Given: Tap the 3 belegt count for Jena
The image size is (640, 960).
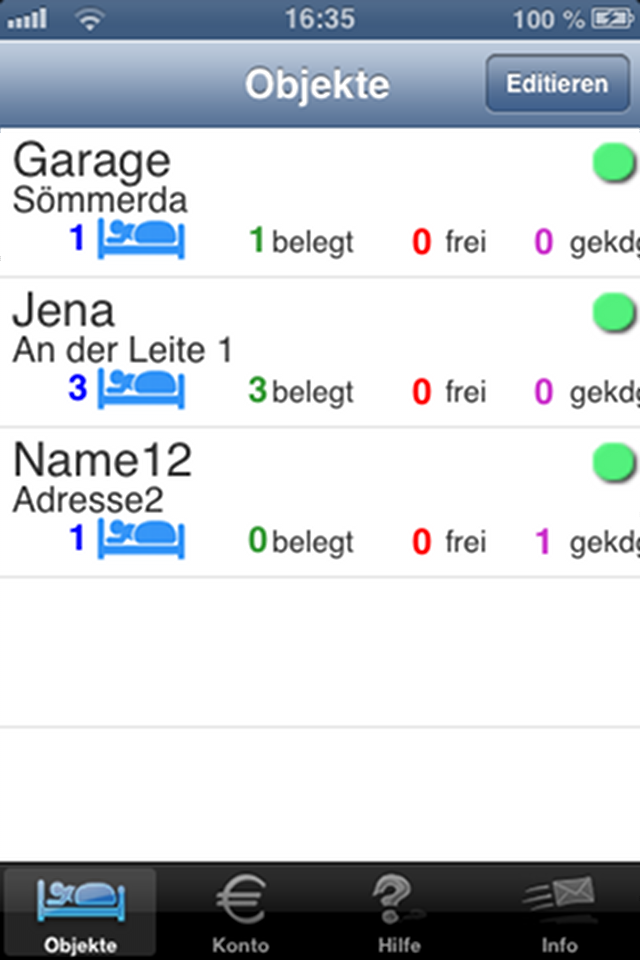Looking at the screenshot, I should (x=301, y=391).
